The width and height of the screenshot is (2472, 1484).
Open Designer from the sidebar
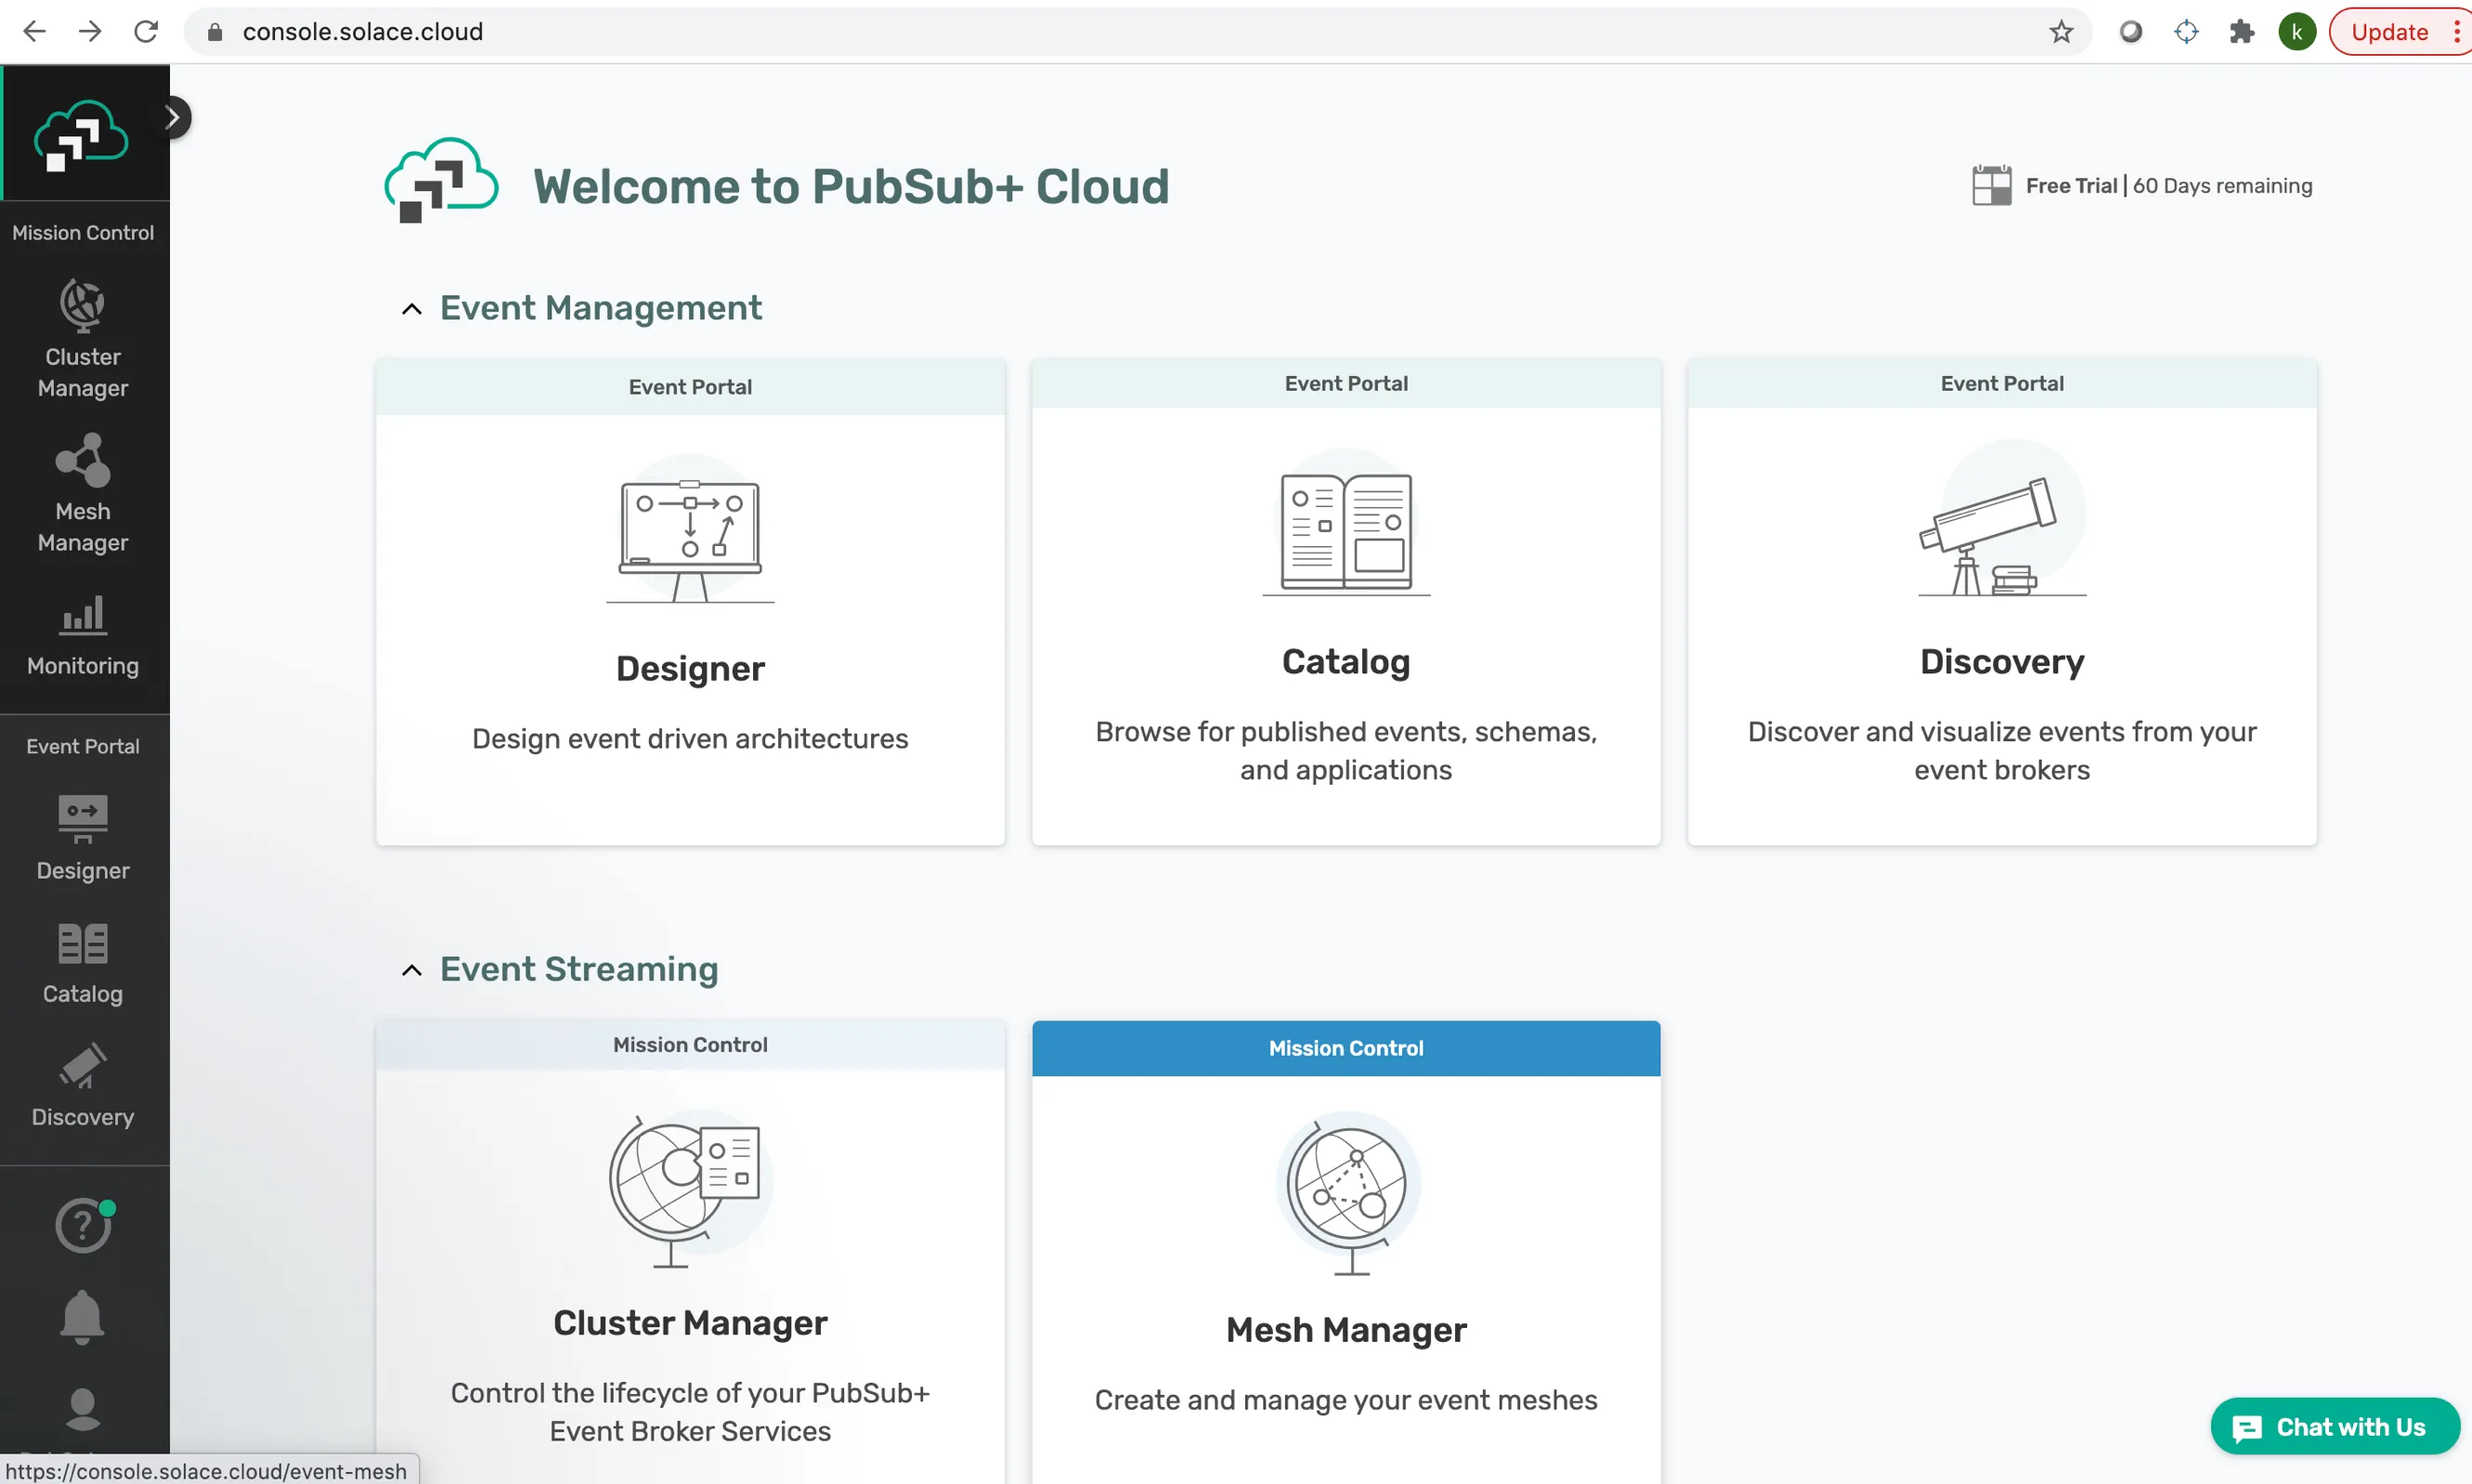(83, 838)
